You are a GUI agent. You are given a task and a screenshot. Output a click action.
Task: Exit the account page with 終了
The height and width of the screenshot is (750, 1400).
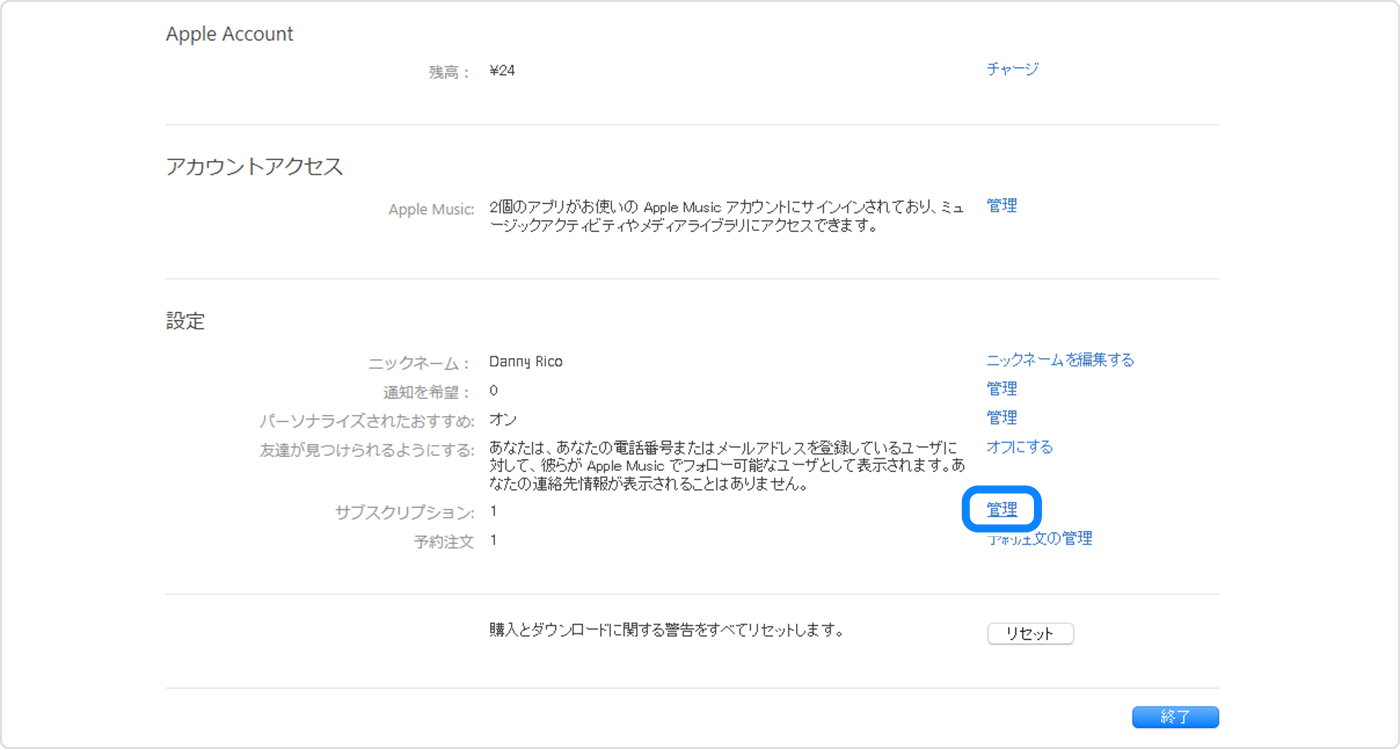click(x=1175, y=717)
